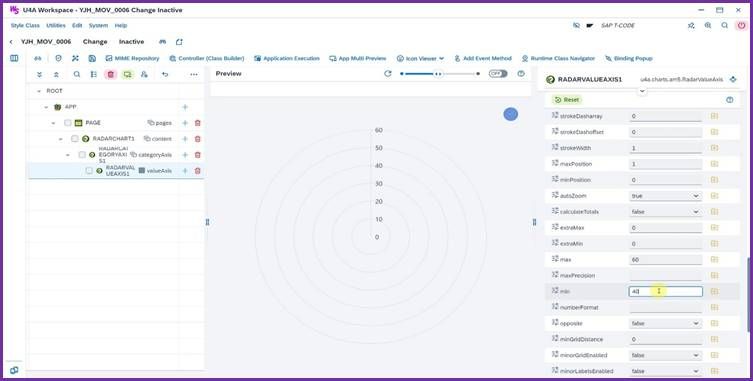Collapse the RADARCHART1 tree node
Viewport: 753px width, 381px height.
[x=61, y=139]
